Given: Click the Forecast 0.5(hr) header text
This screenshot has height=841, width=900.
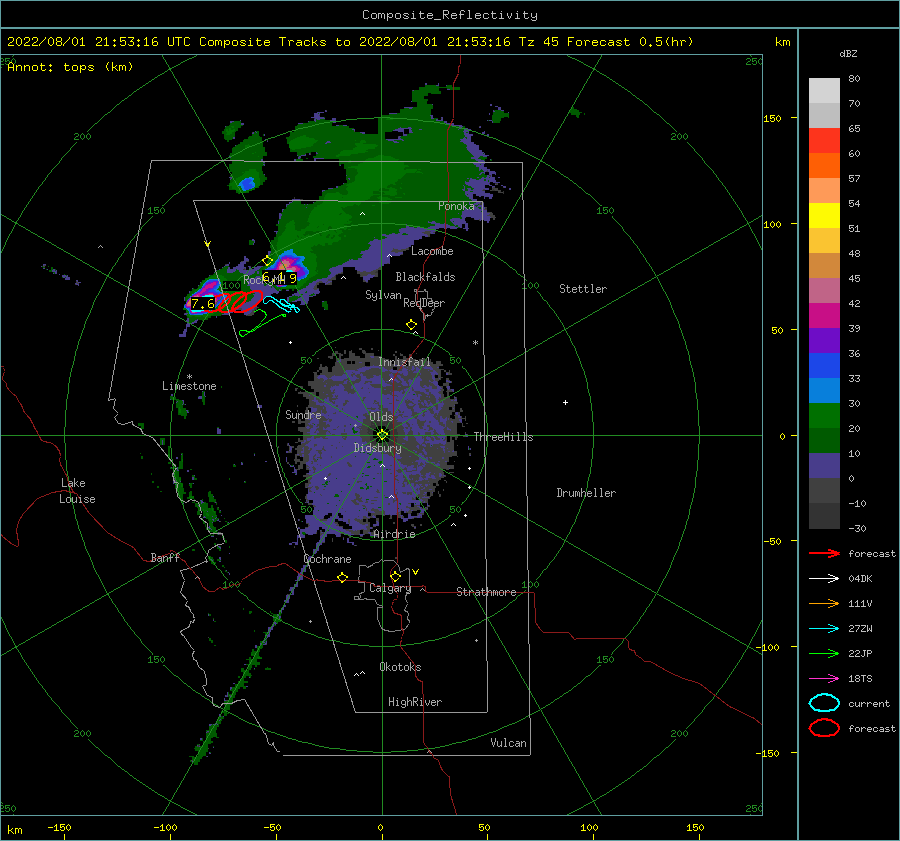Looking at the screenshot, I should (x=630, y=42).
